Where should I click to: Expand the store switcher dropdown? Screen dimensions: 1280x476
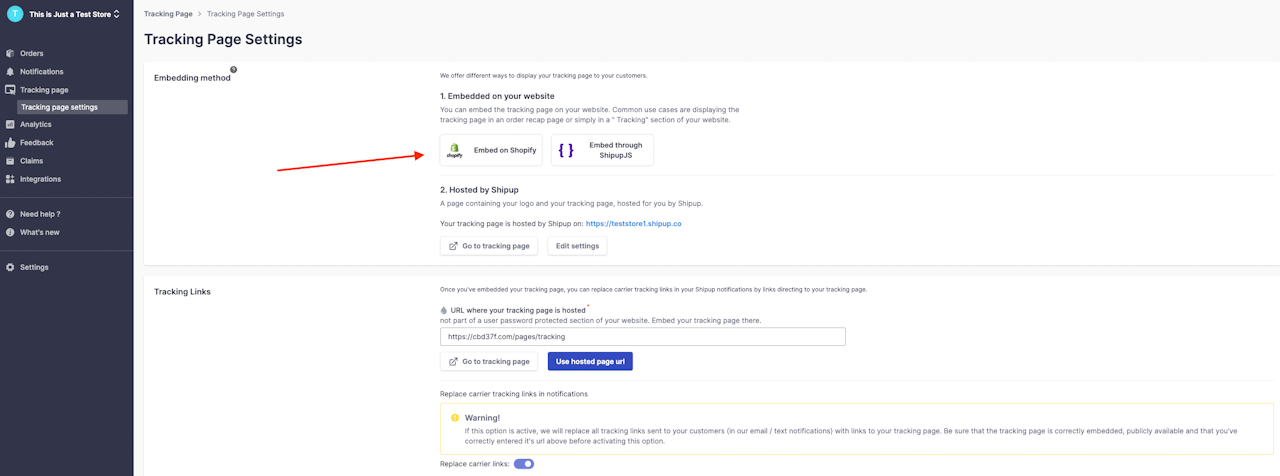[x=116, y=14]
